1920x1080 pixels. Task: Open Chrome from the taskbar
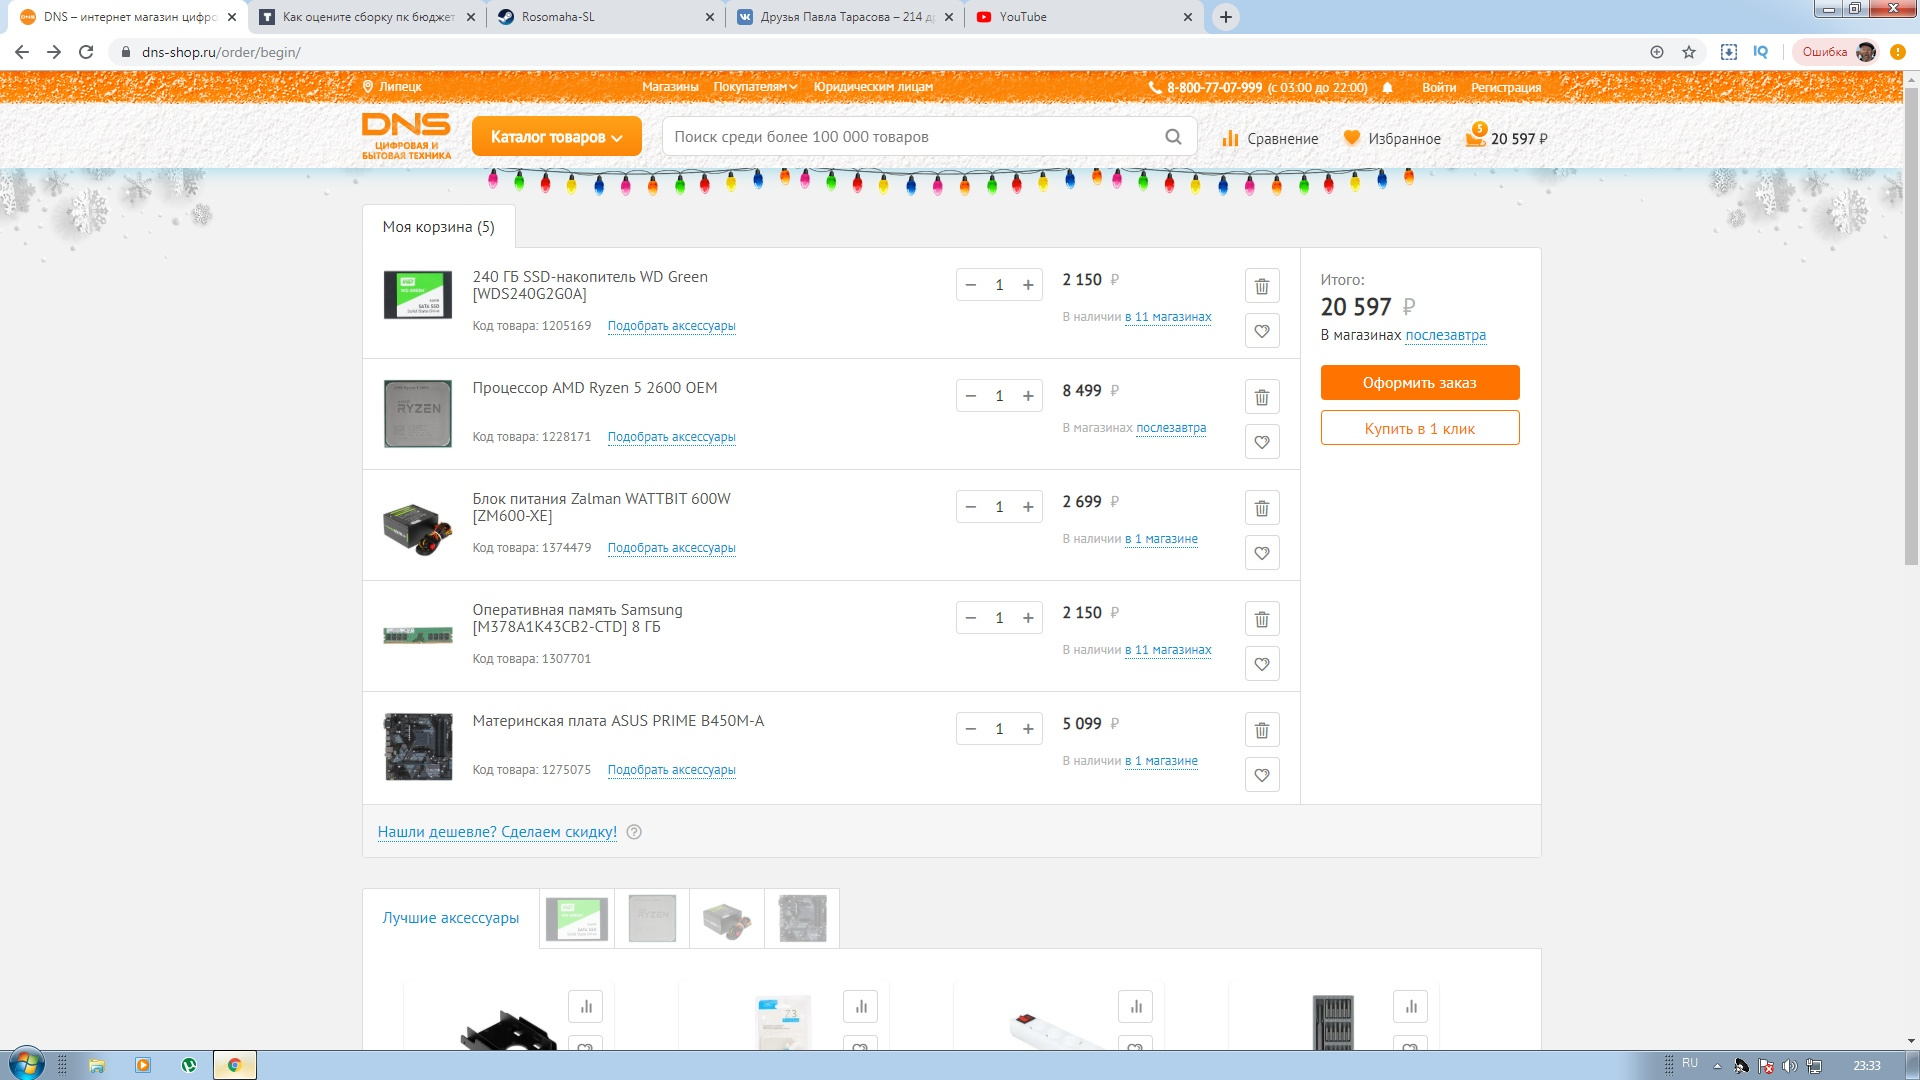tap(234, 1065)
